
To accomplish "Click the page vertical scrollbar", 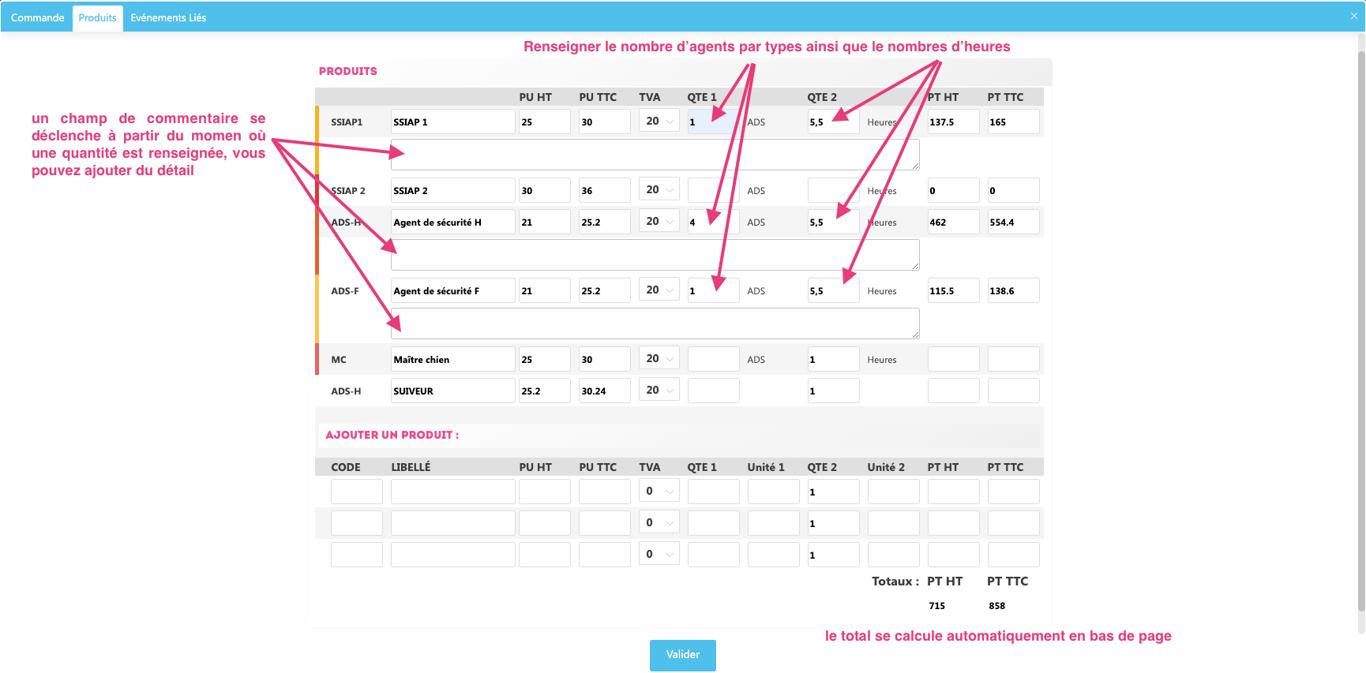I will coord(1360,330).
